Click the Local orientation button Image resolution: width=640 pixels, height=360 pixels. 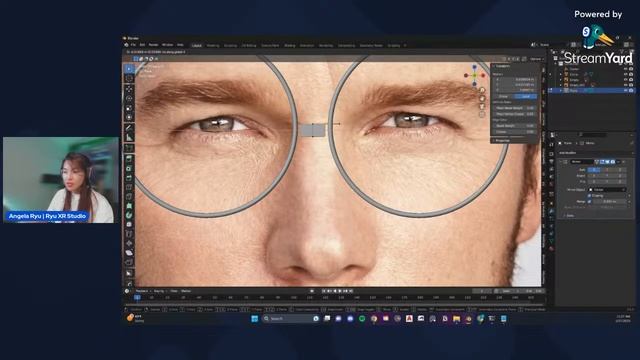526,96
